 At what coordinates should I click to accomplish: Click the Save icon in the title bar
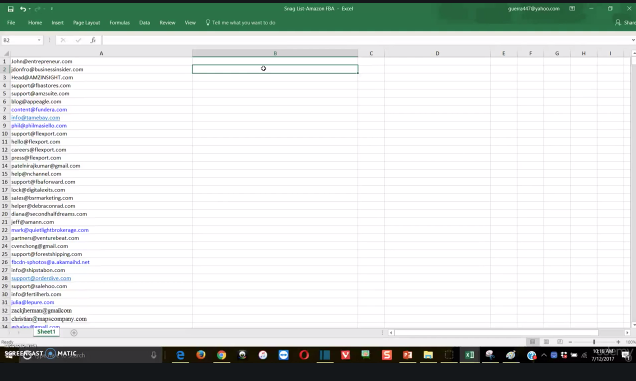[11, 9]
